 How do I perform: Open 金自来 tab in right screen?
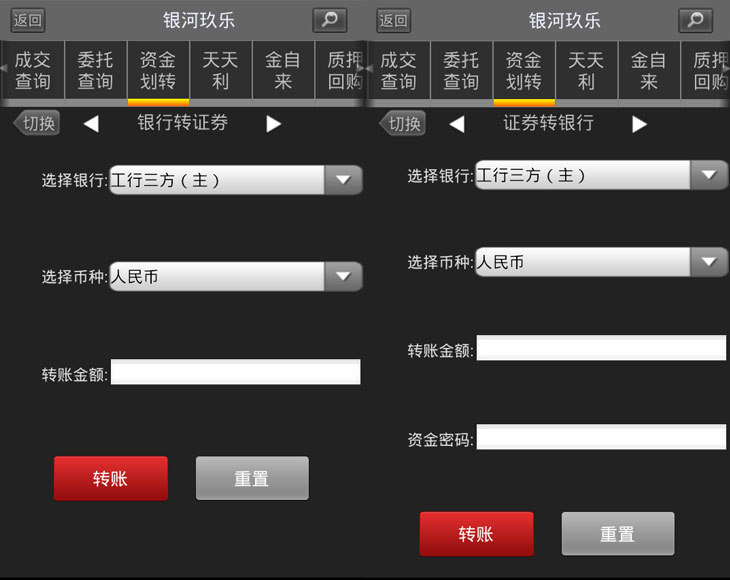pyautogui.click(x=649, y=70)
